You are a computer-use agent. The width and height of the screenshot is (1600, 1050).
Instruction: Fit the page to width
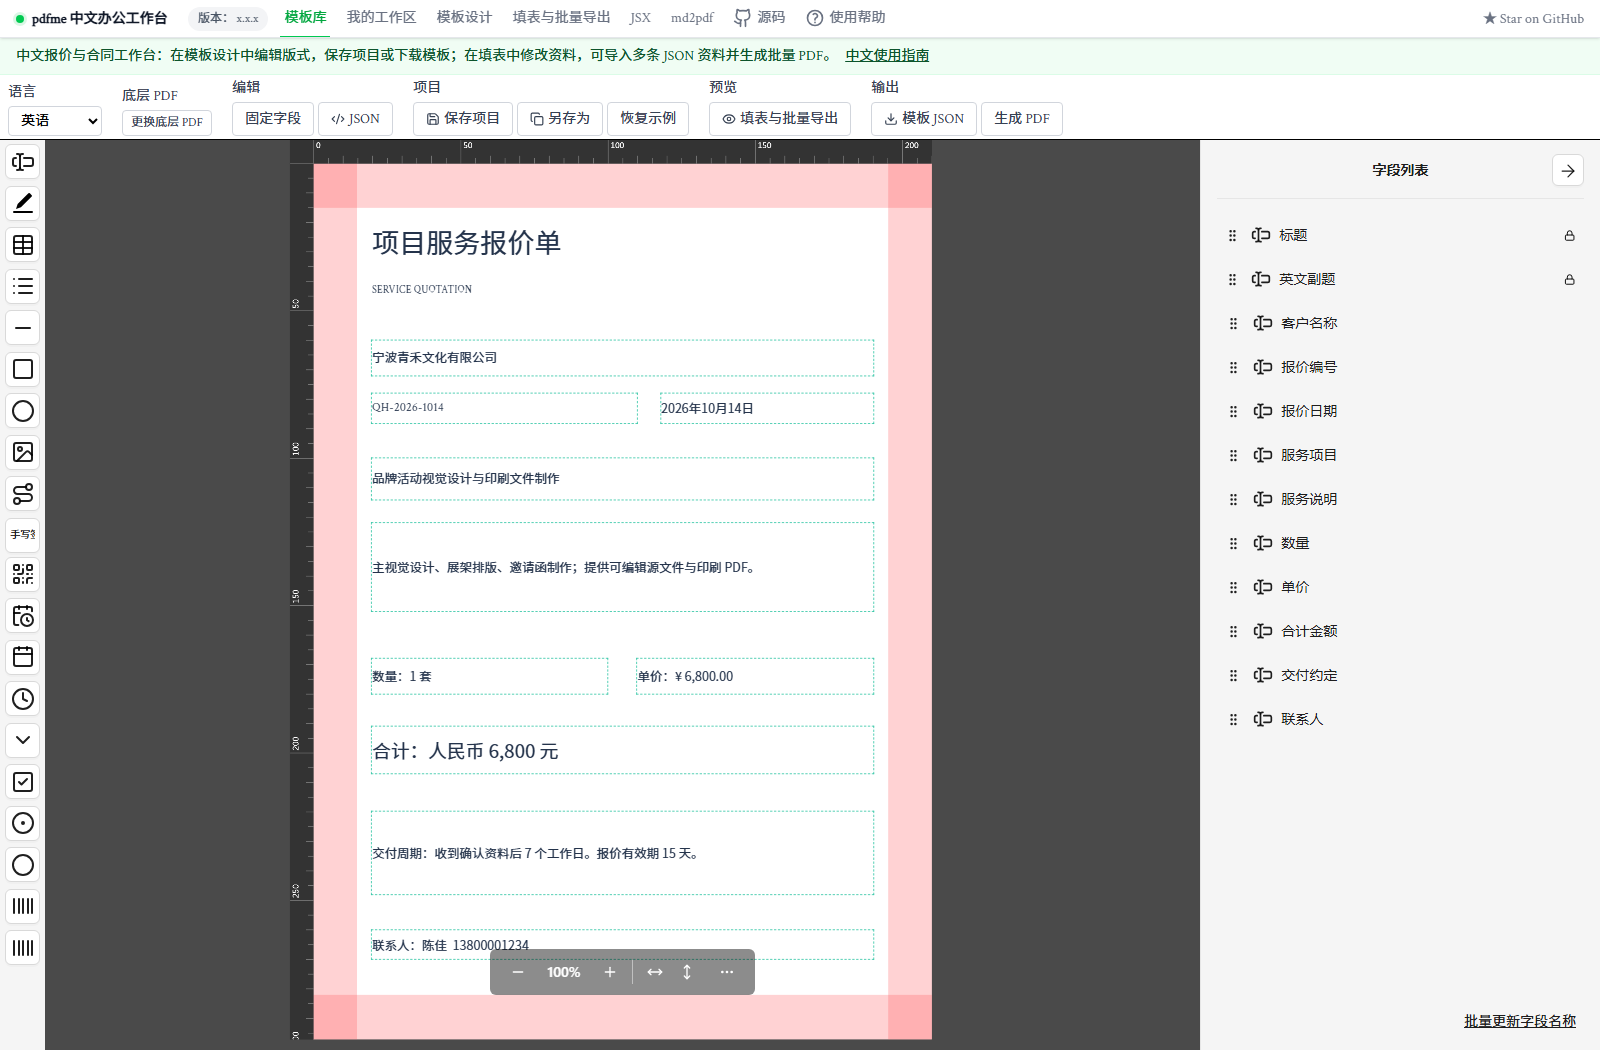[x=655, y=972]
